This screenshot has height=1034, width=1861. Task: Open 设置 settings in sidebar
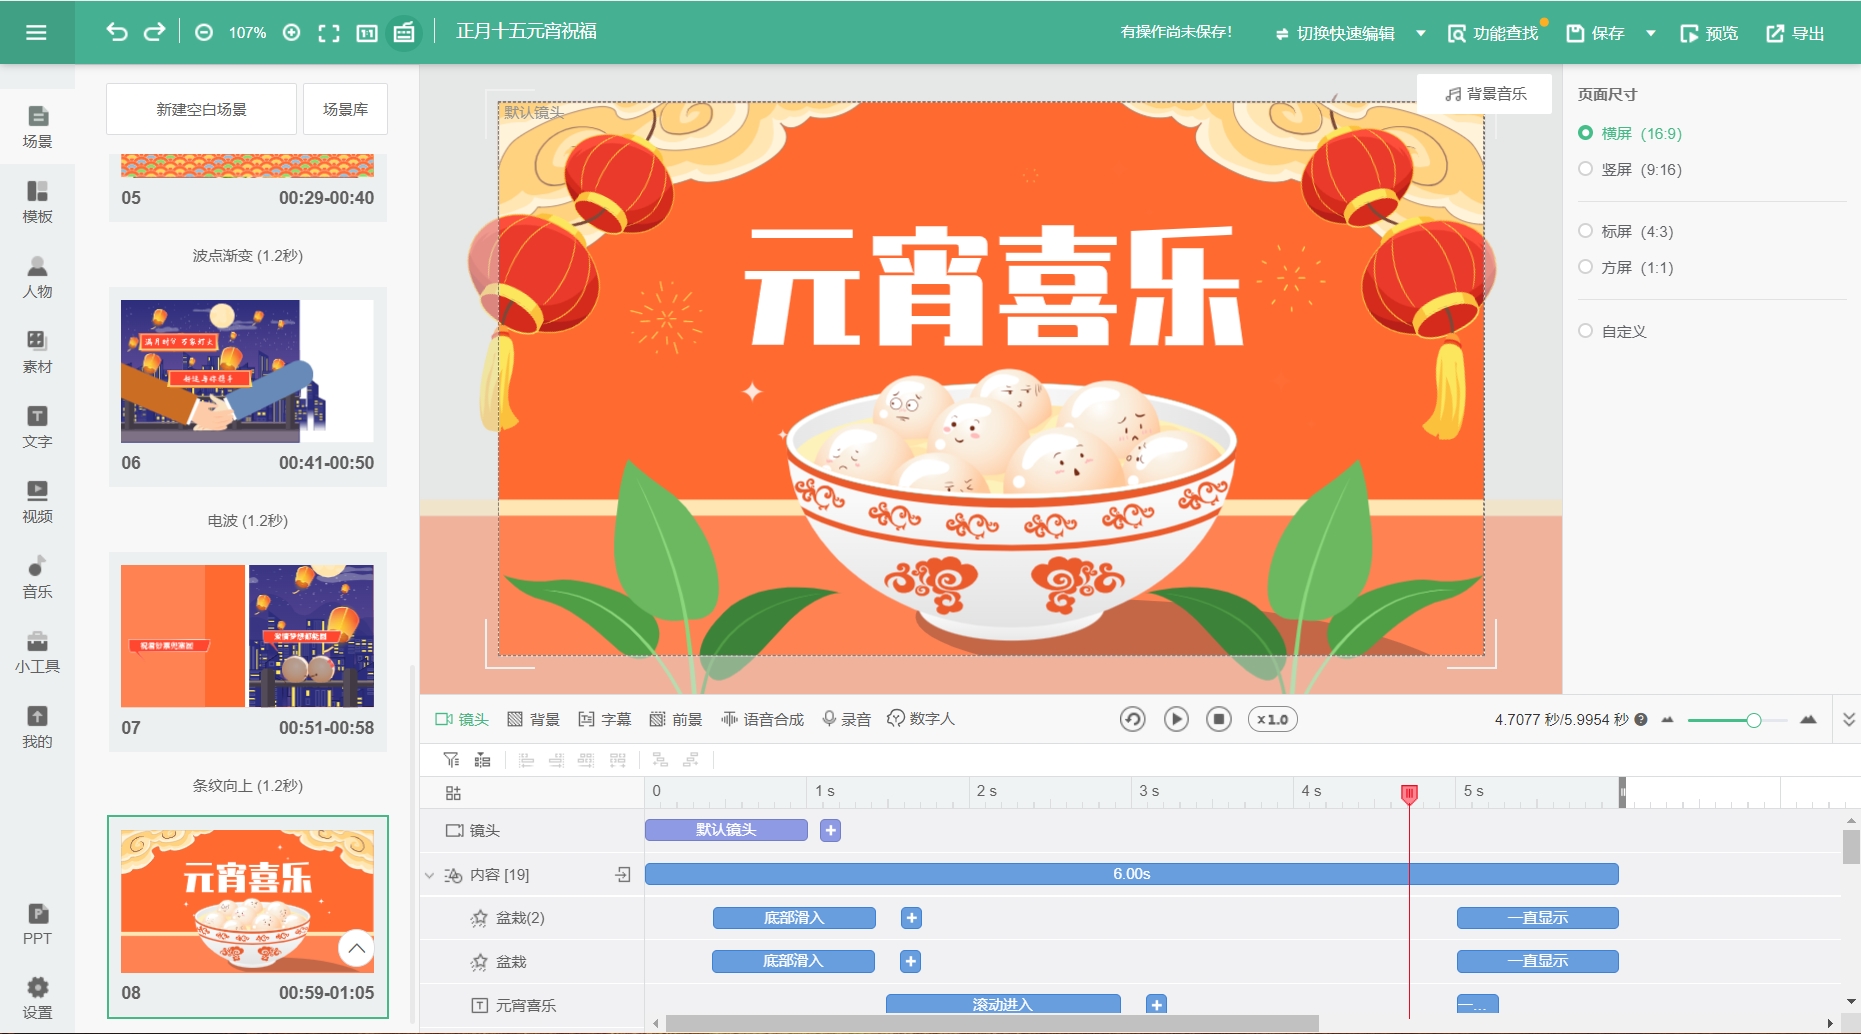tap(37, 998)
